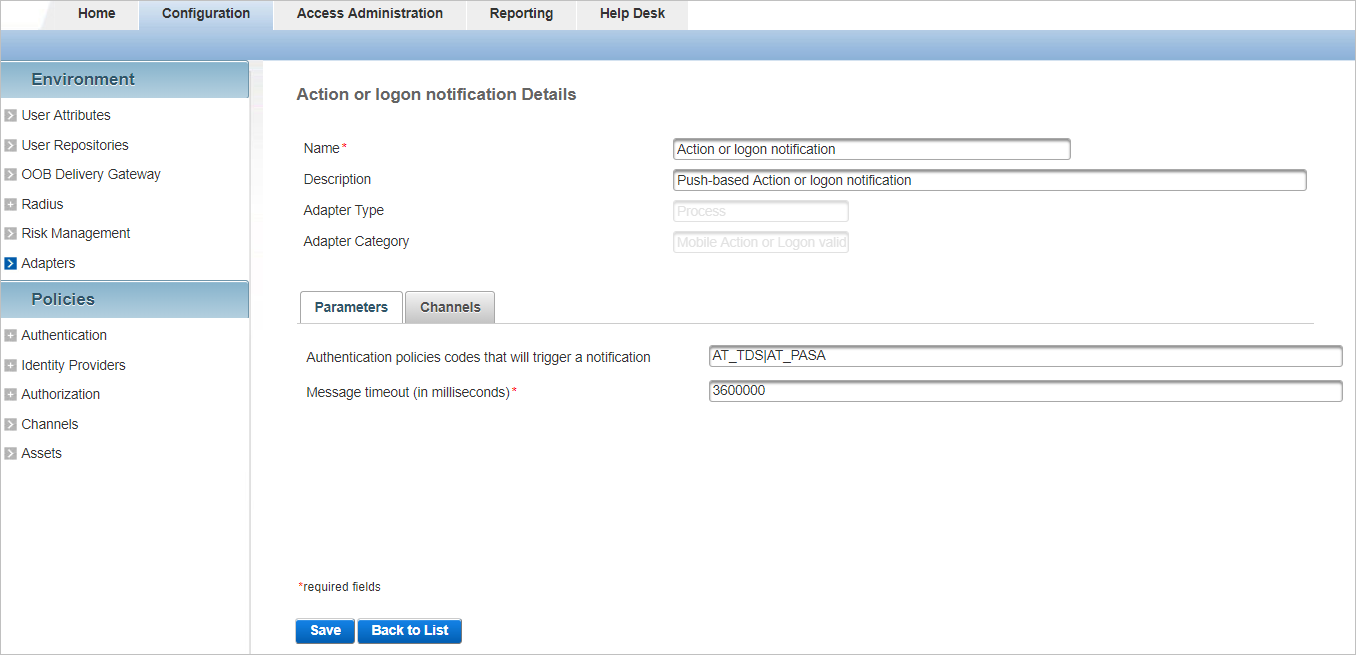
Task: Open the Help Desk page
Action: [631, 13]
